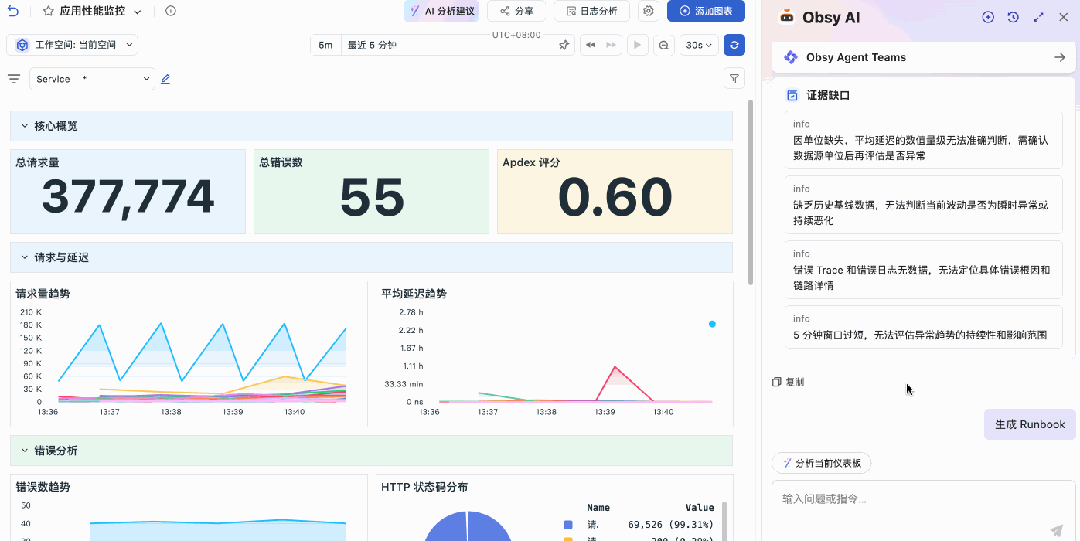
Task: Click the info card about 缺乏历史基线数据
Action: (924, 204)
